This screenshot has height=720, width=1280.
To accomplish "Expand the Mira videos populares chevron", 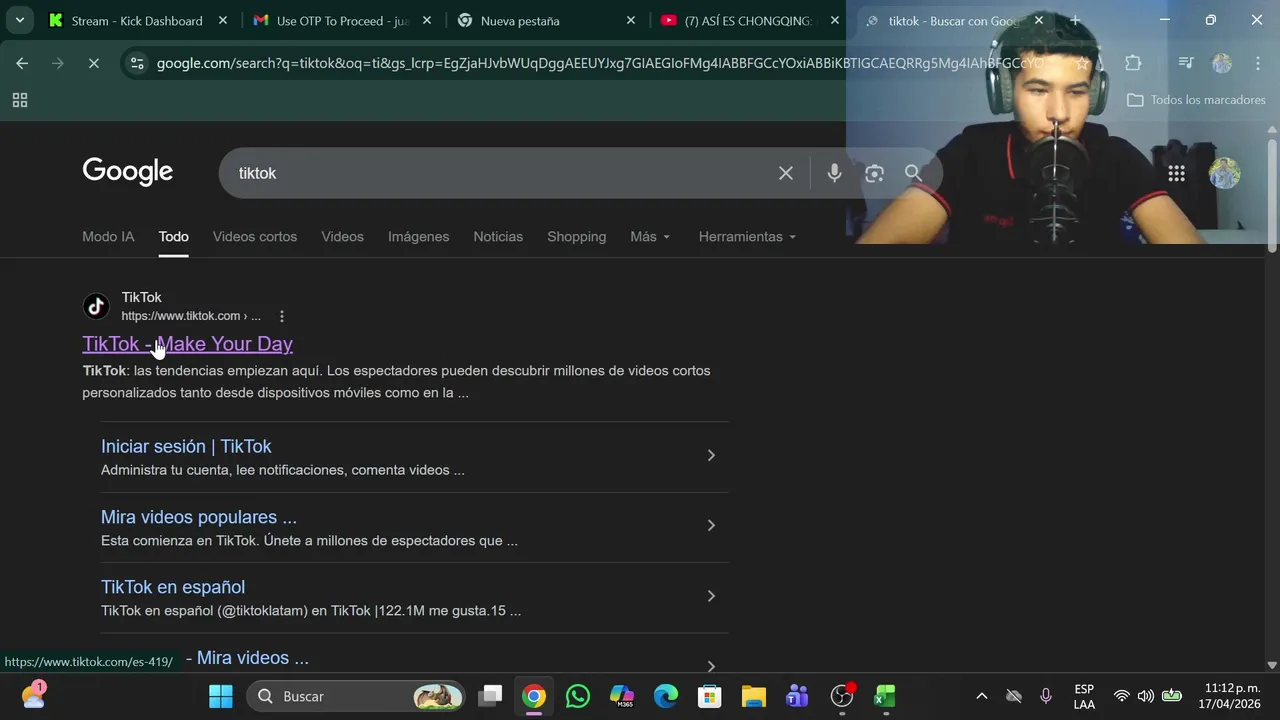I will pos(711,526).
